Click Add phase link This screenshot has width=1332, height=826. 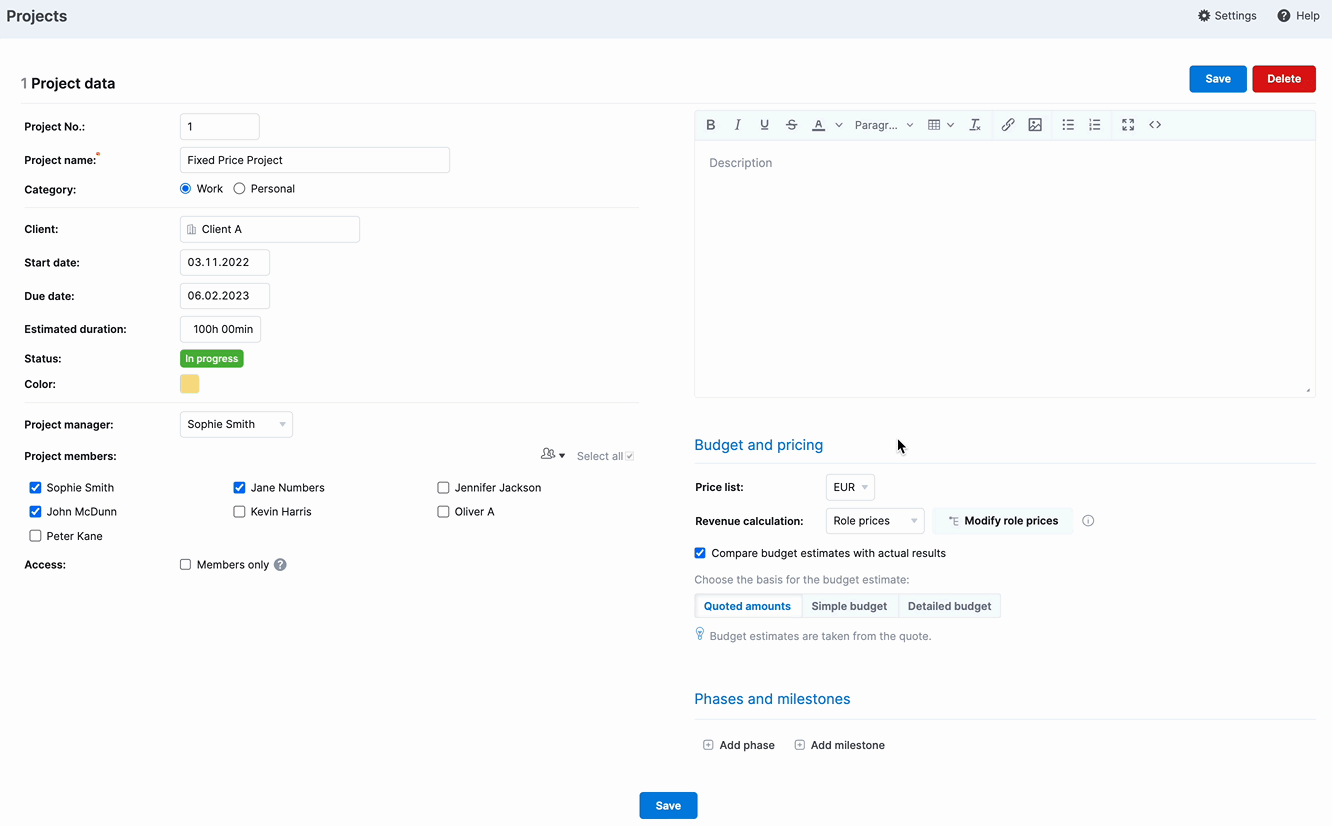(739, 745)
